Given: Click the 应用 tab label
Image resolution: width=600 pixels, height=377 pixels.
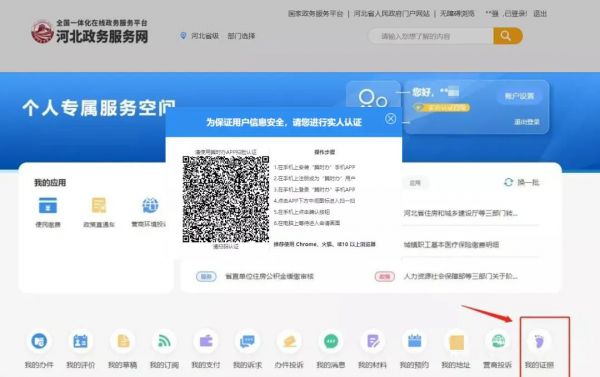Looking at the screenshot, I should [415, 183].
